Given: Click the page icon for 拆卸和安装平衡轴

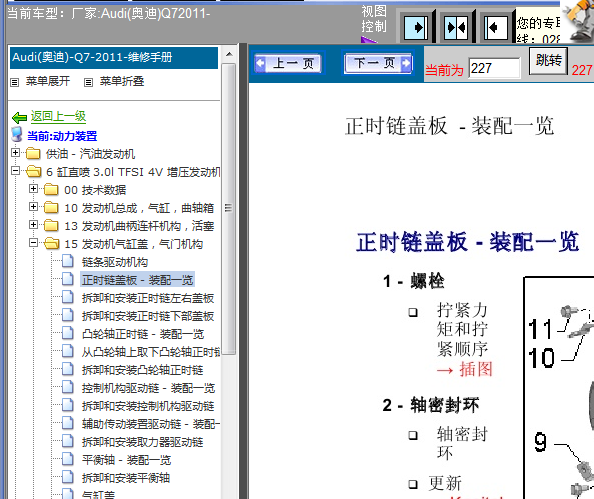Looking at the screenshot, I should [68, 477].
